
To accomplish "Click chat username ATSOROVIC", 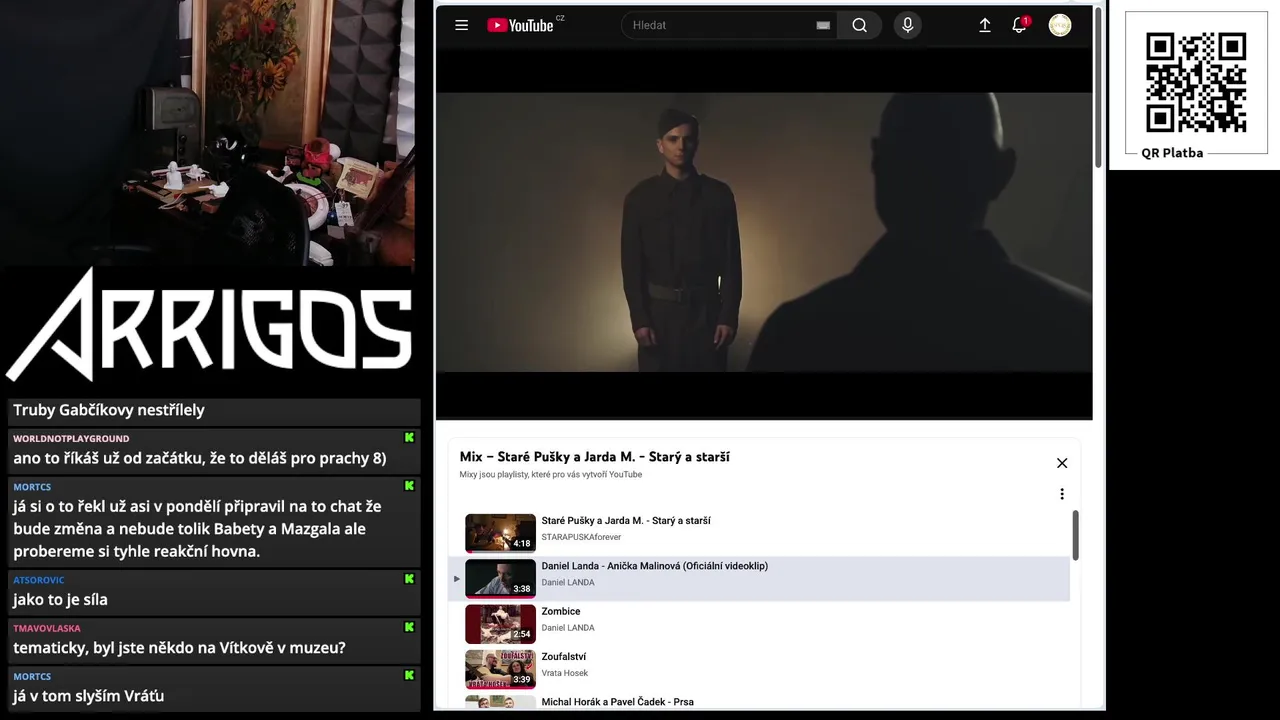I will (x=39, y=580).
